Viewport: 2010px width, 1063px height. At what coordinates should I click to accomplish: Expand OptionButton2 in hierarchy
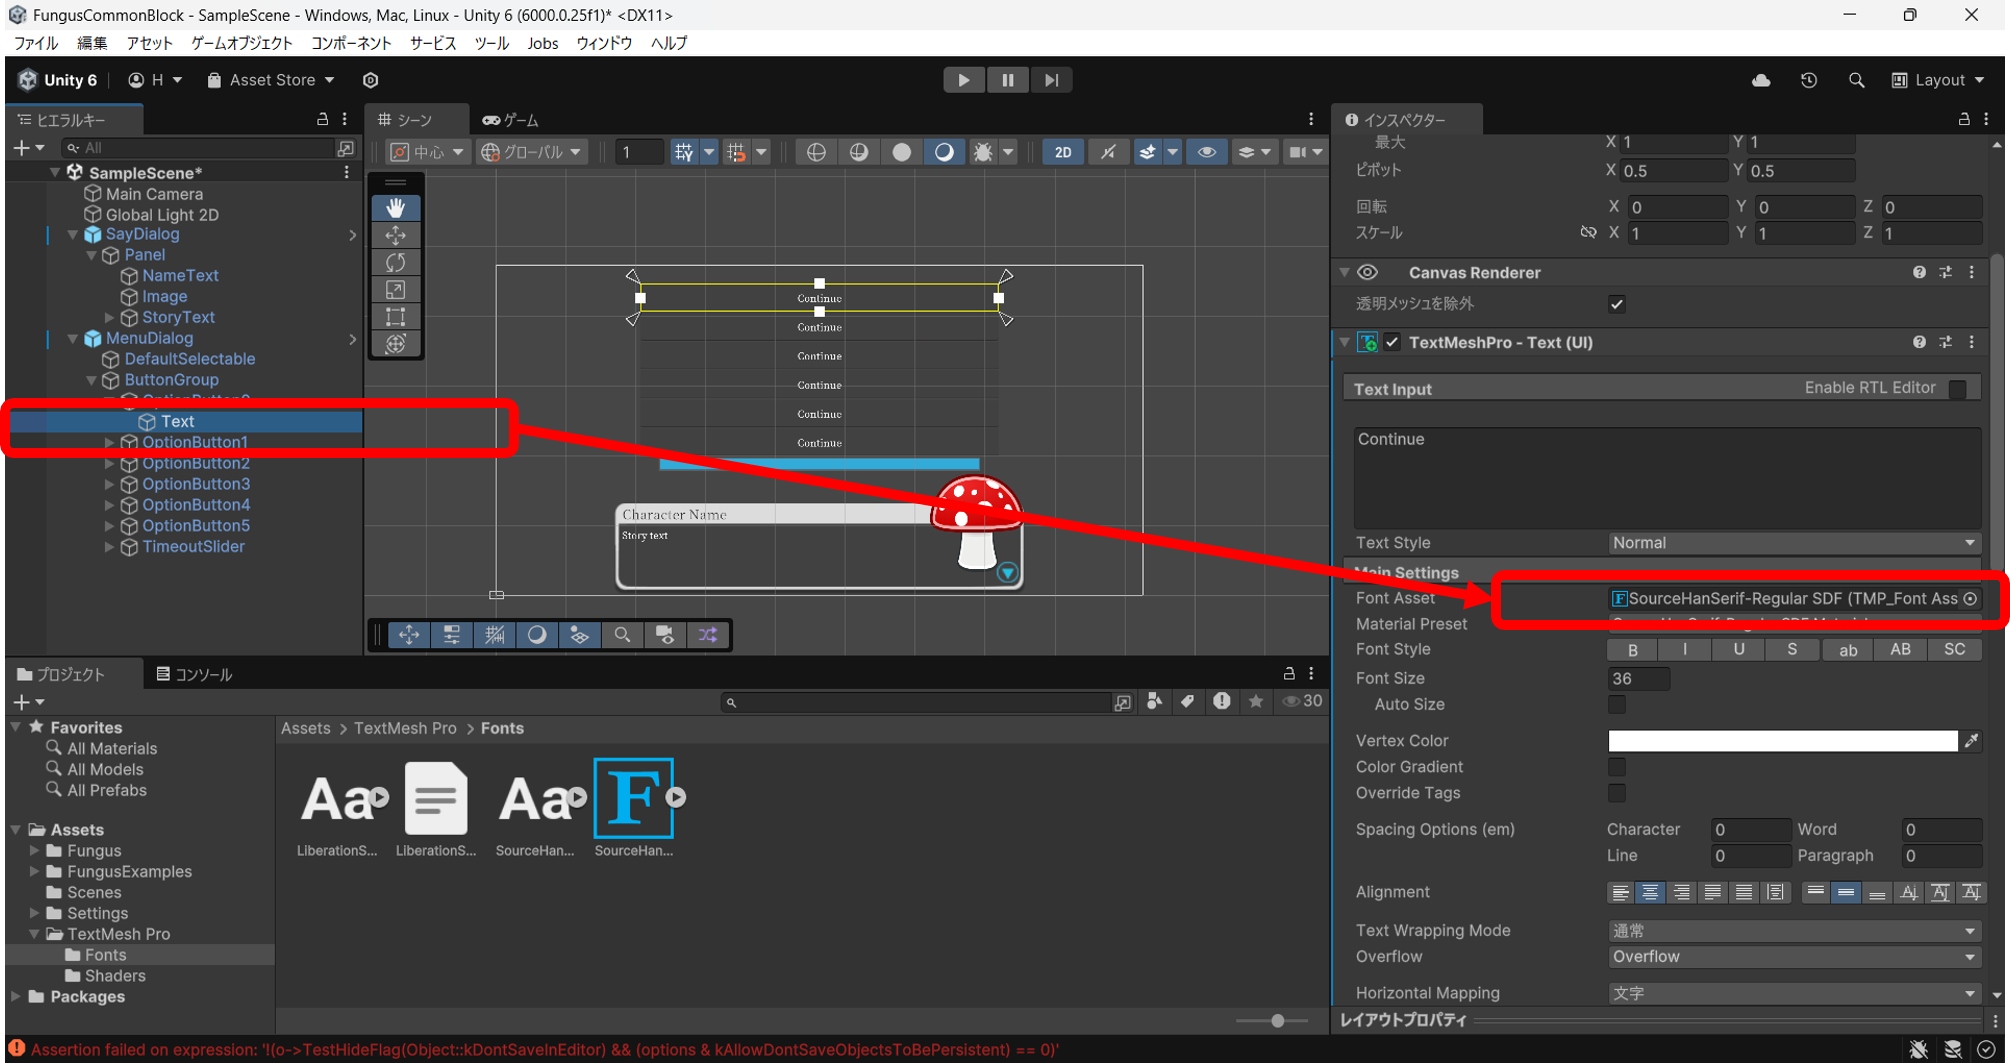(x=110, y=463)
